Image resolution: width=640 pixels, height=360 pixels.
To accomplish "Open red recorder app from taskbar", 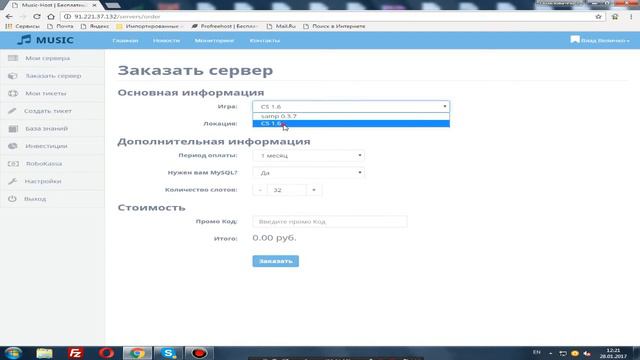I will [199, 353].
